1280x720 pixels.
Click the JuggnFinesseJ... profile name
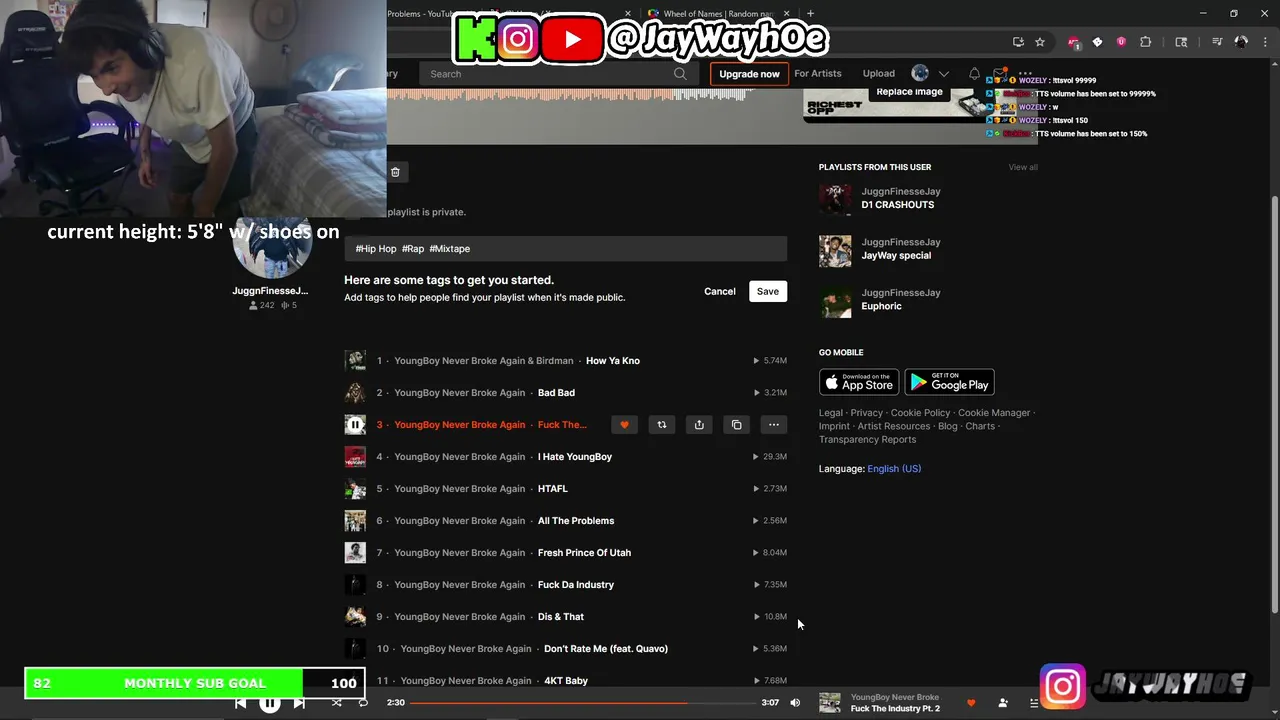tap(270, 291)
